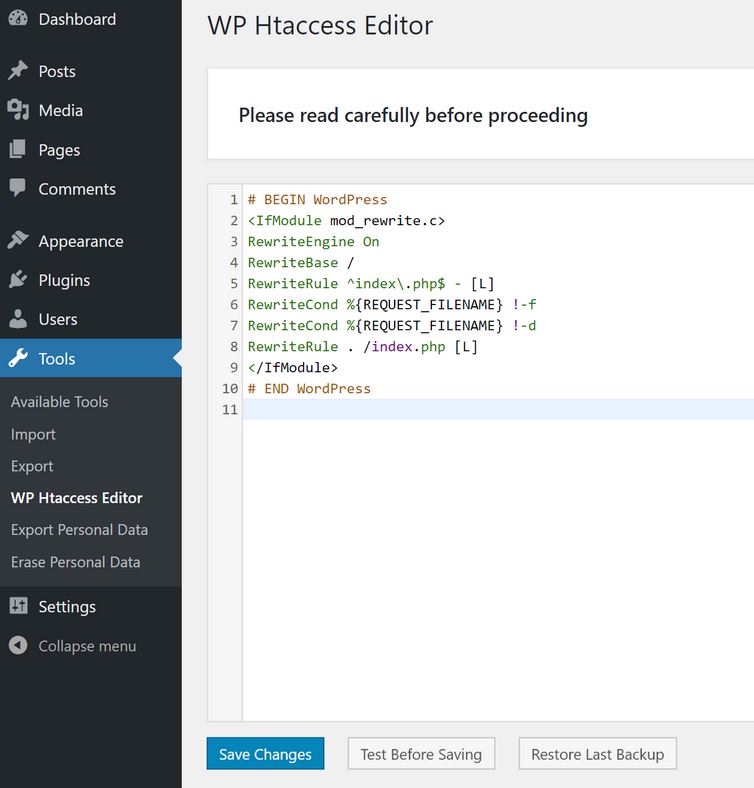Click the Settings sliders icon

pyautogui.click(x=18, y=606)
